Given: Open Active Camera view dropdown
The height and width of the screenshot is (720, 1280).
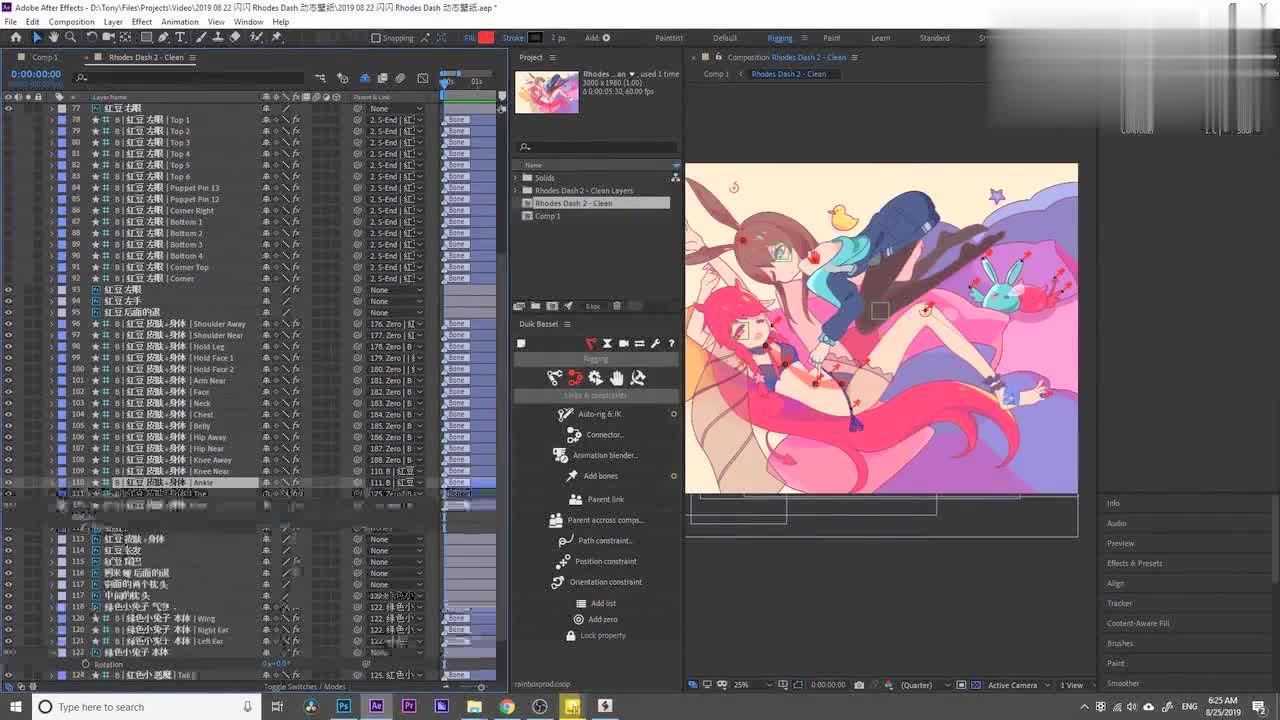Looking at the screenshot, I should [1018, 685].
